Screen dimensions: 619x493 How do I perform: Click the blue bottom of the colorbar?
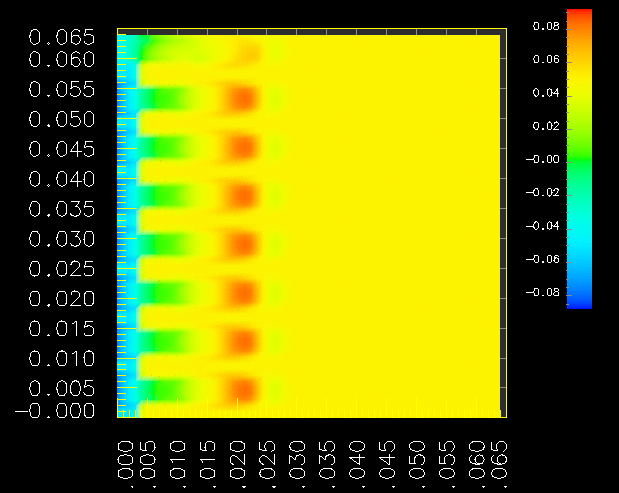pos(579,300)
